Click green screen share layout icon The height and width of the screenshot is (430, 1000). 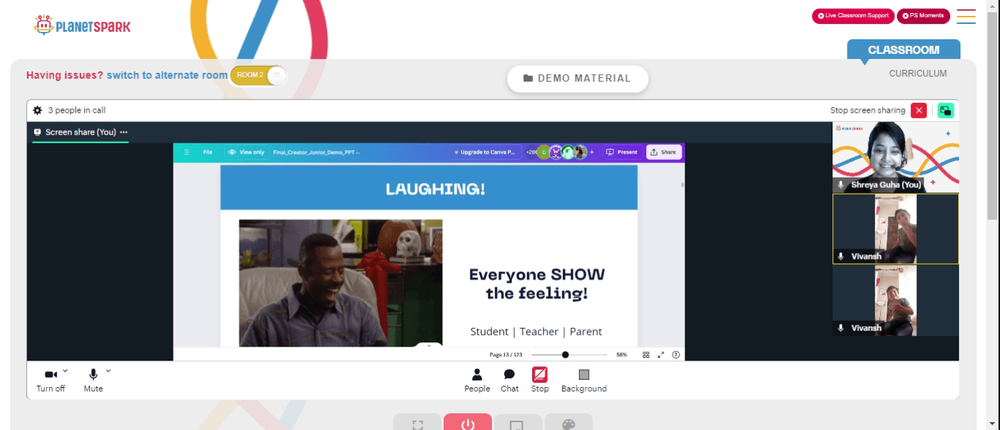click(x=946, y=110)
